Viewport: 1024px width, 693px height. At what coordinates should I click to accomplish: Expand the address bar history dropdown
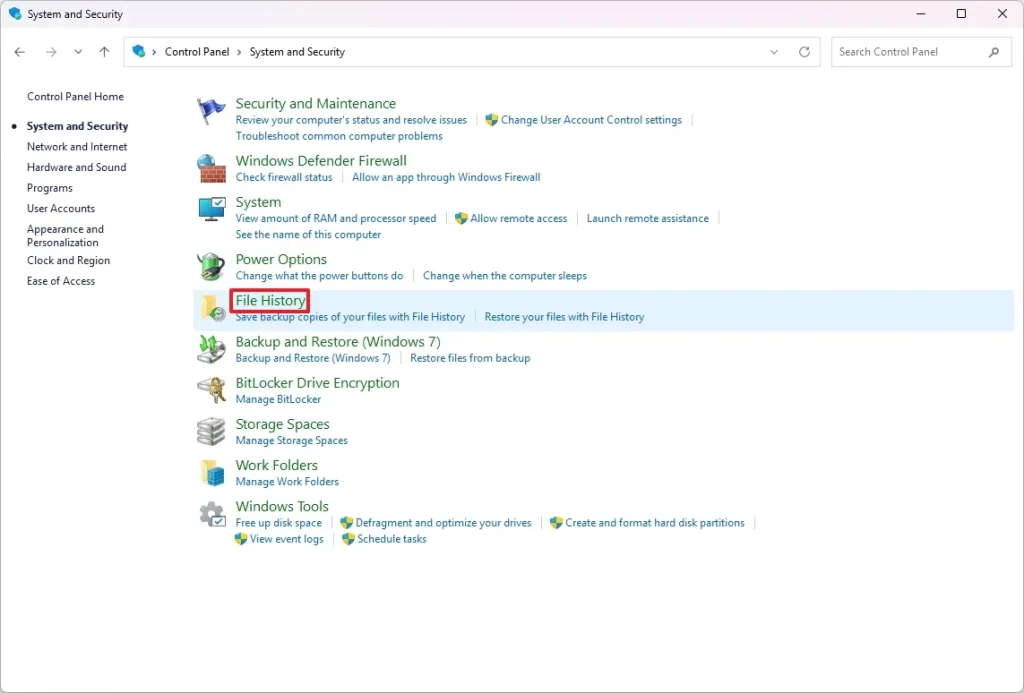[x=774, y=52]
